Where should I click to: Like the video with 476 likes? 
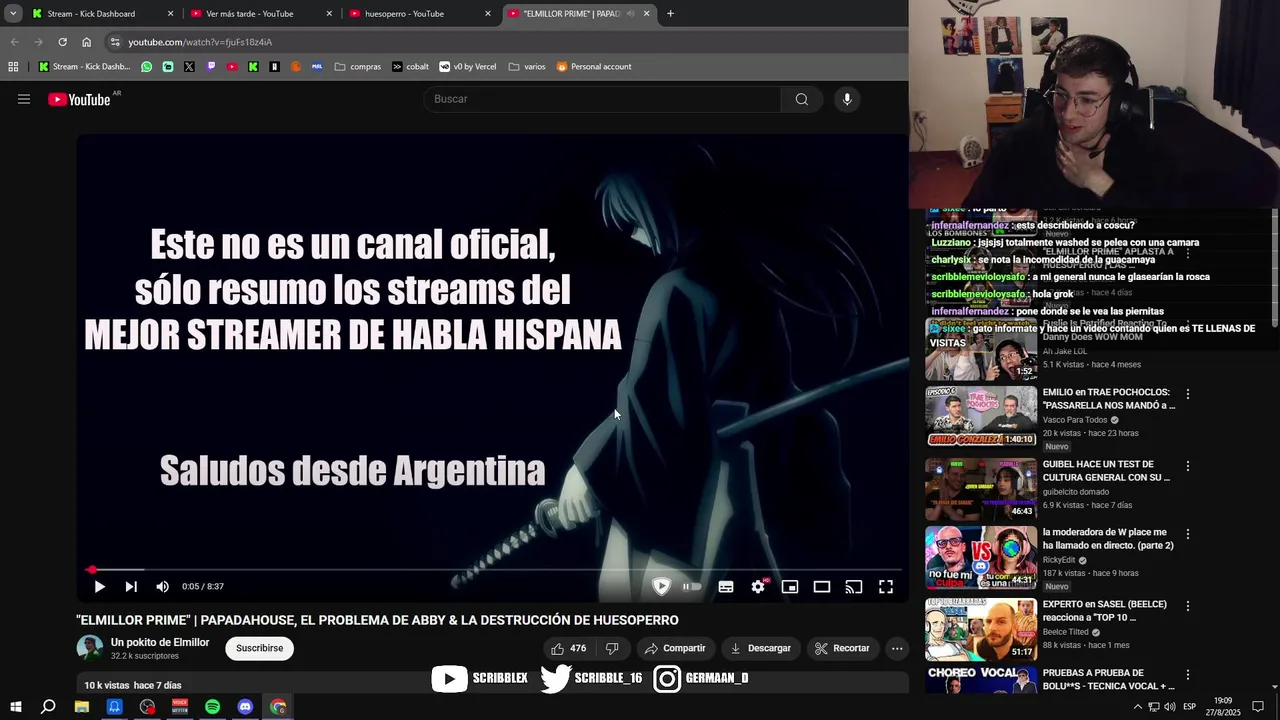(568, 648)
